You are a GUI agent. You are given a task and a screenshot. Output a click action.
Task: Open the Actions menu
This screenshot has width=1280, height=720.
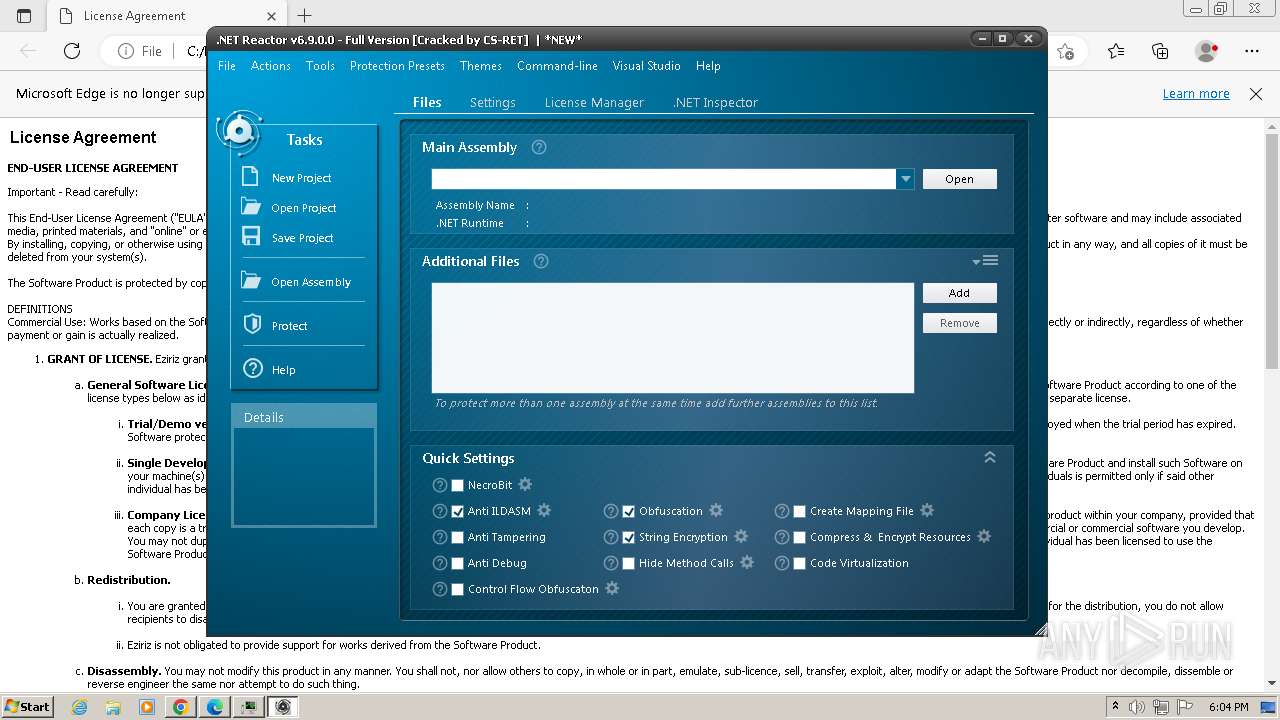[271, 66]
